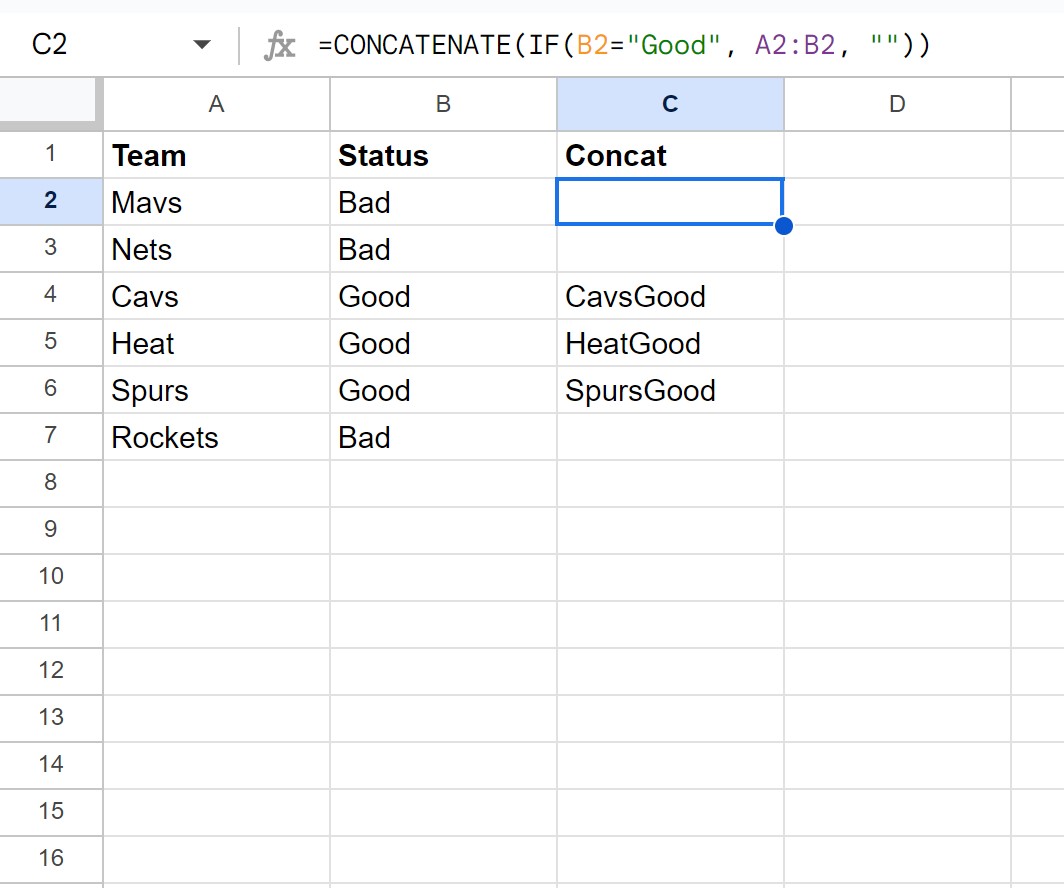Select column B header
The height and width of the screenshot is (888, 1064).
(443, 104)
